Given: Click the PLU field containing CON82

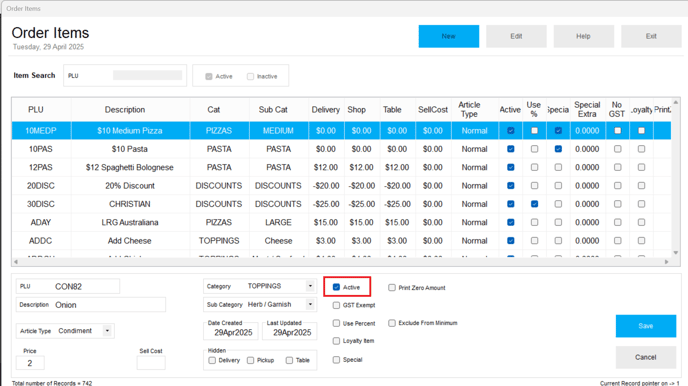Looking at the screenshot, I should (x=68, y=286).
